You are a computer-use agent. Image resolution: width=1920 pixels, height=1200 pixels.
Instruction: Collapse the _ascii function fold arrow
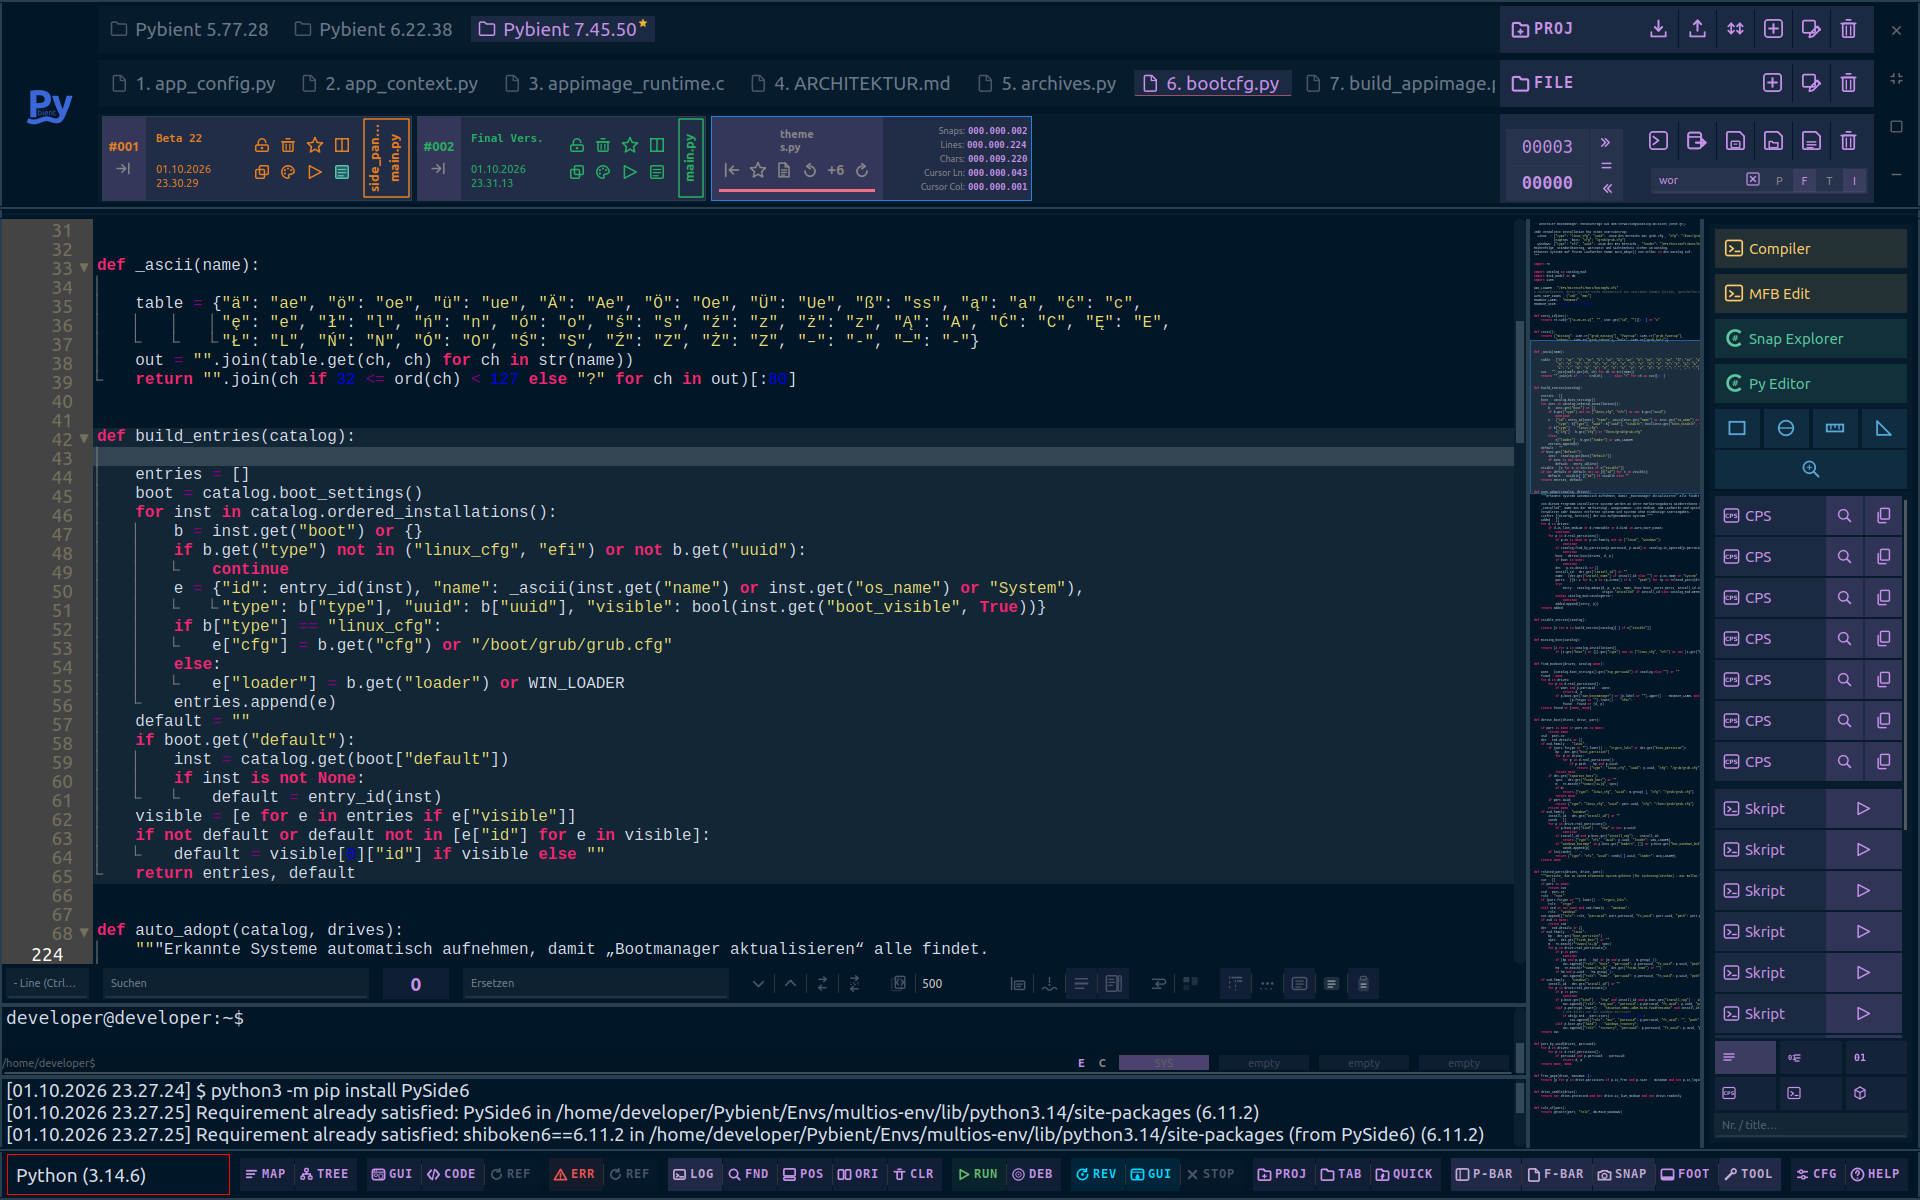click(x=84, y=268)
